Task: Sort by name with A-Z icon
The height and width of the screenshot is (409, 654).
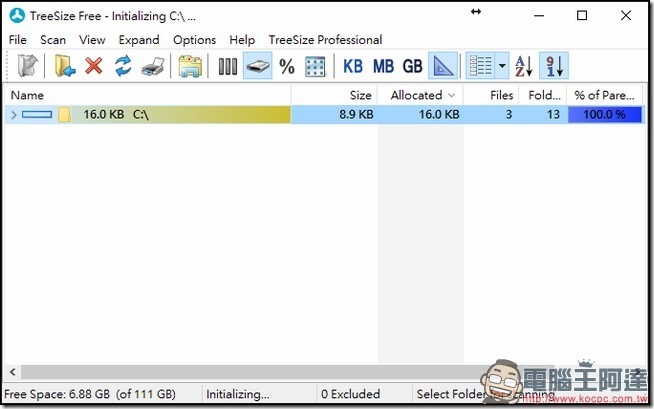Action: [524, 66]
